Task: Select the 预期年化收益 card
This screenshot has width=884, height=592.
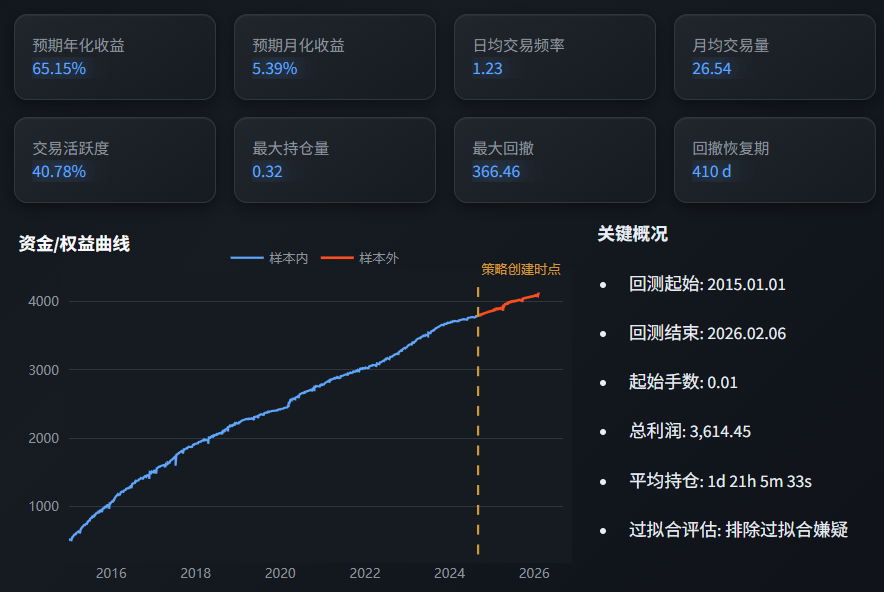Action: click(x=115, y=57)
